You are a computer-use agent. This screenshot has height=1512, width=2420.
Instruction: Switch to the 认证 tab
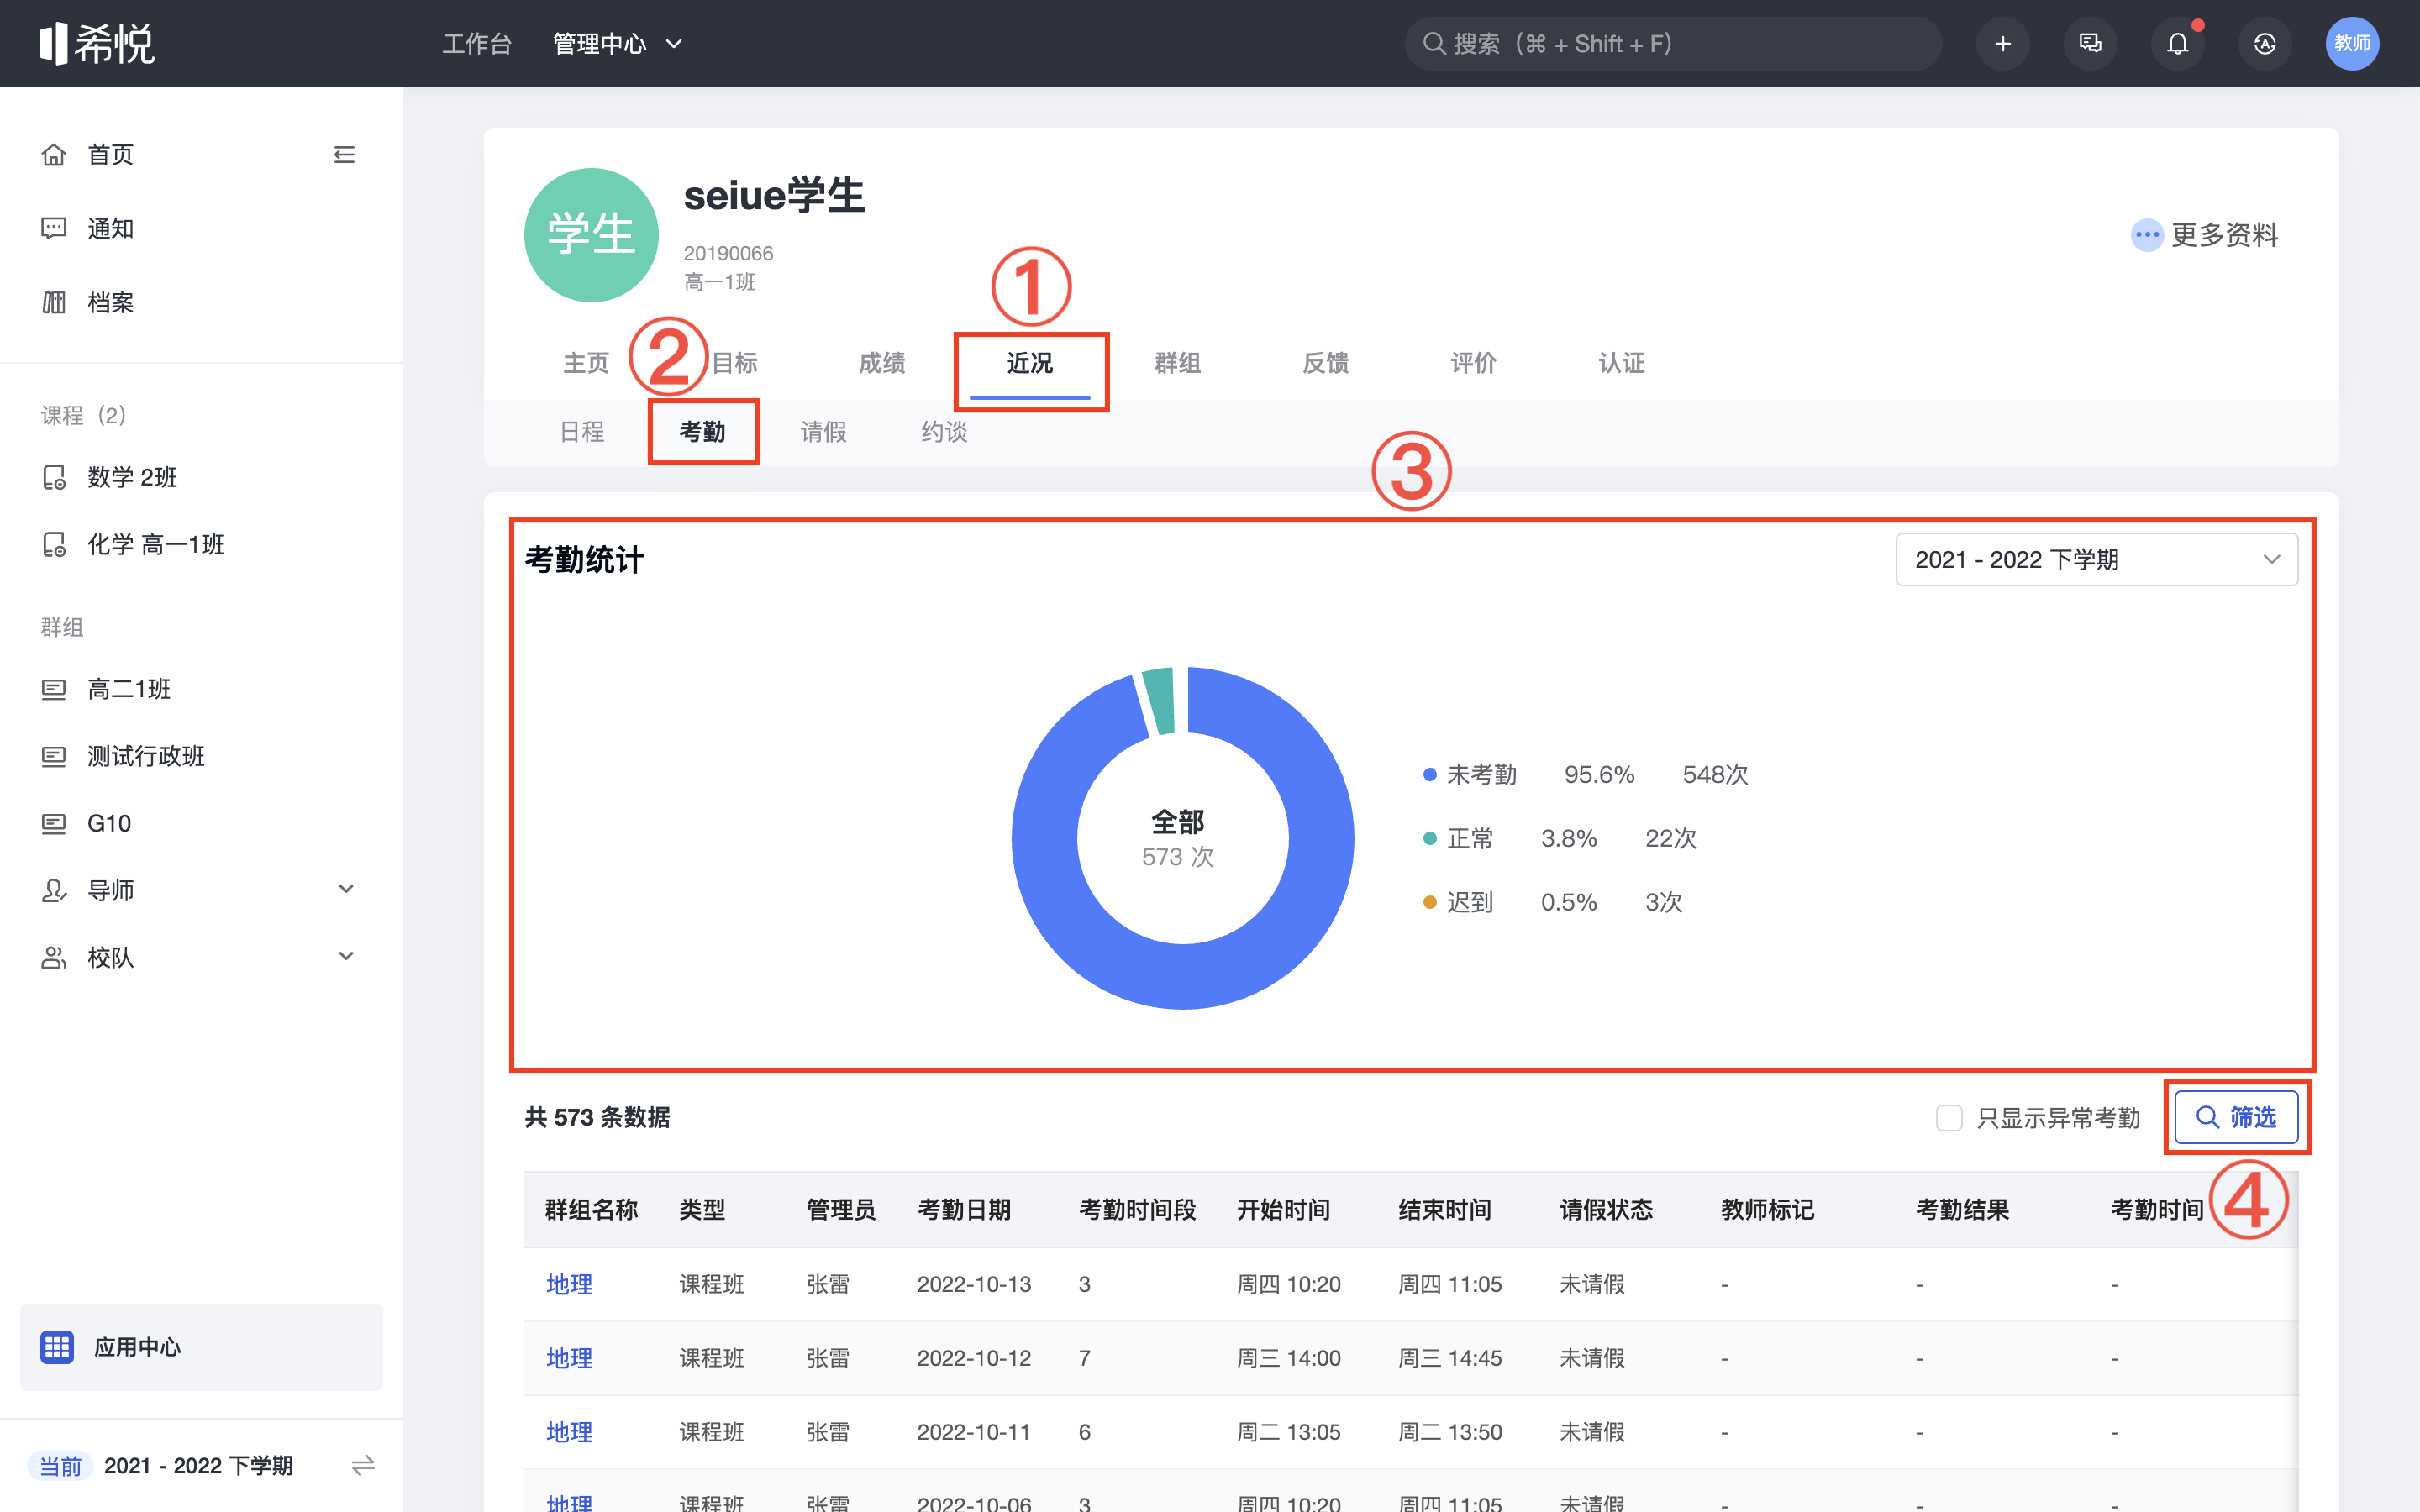pos(1622,363)
